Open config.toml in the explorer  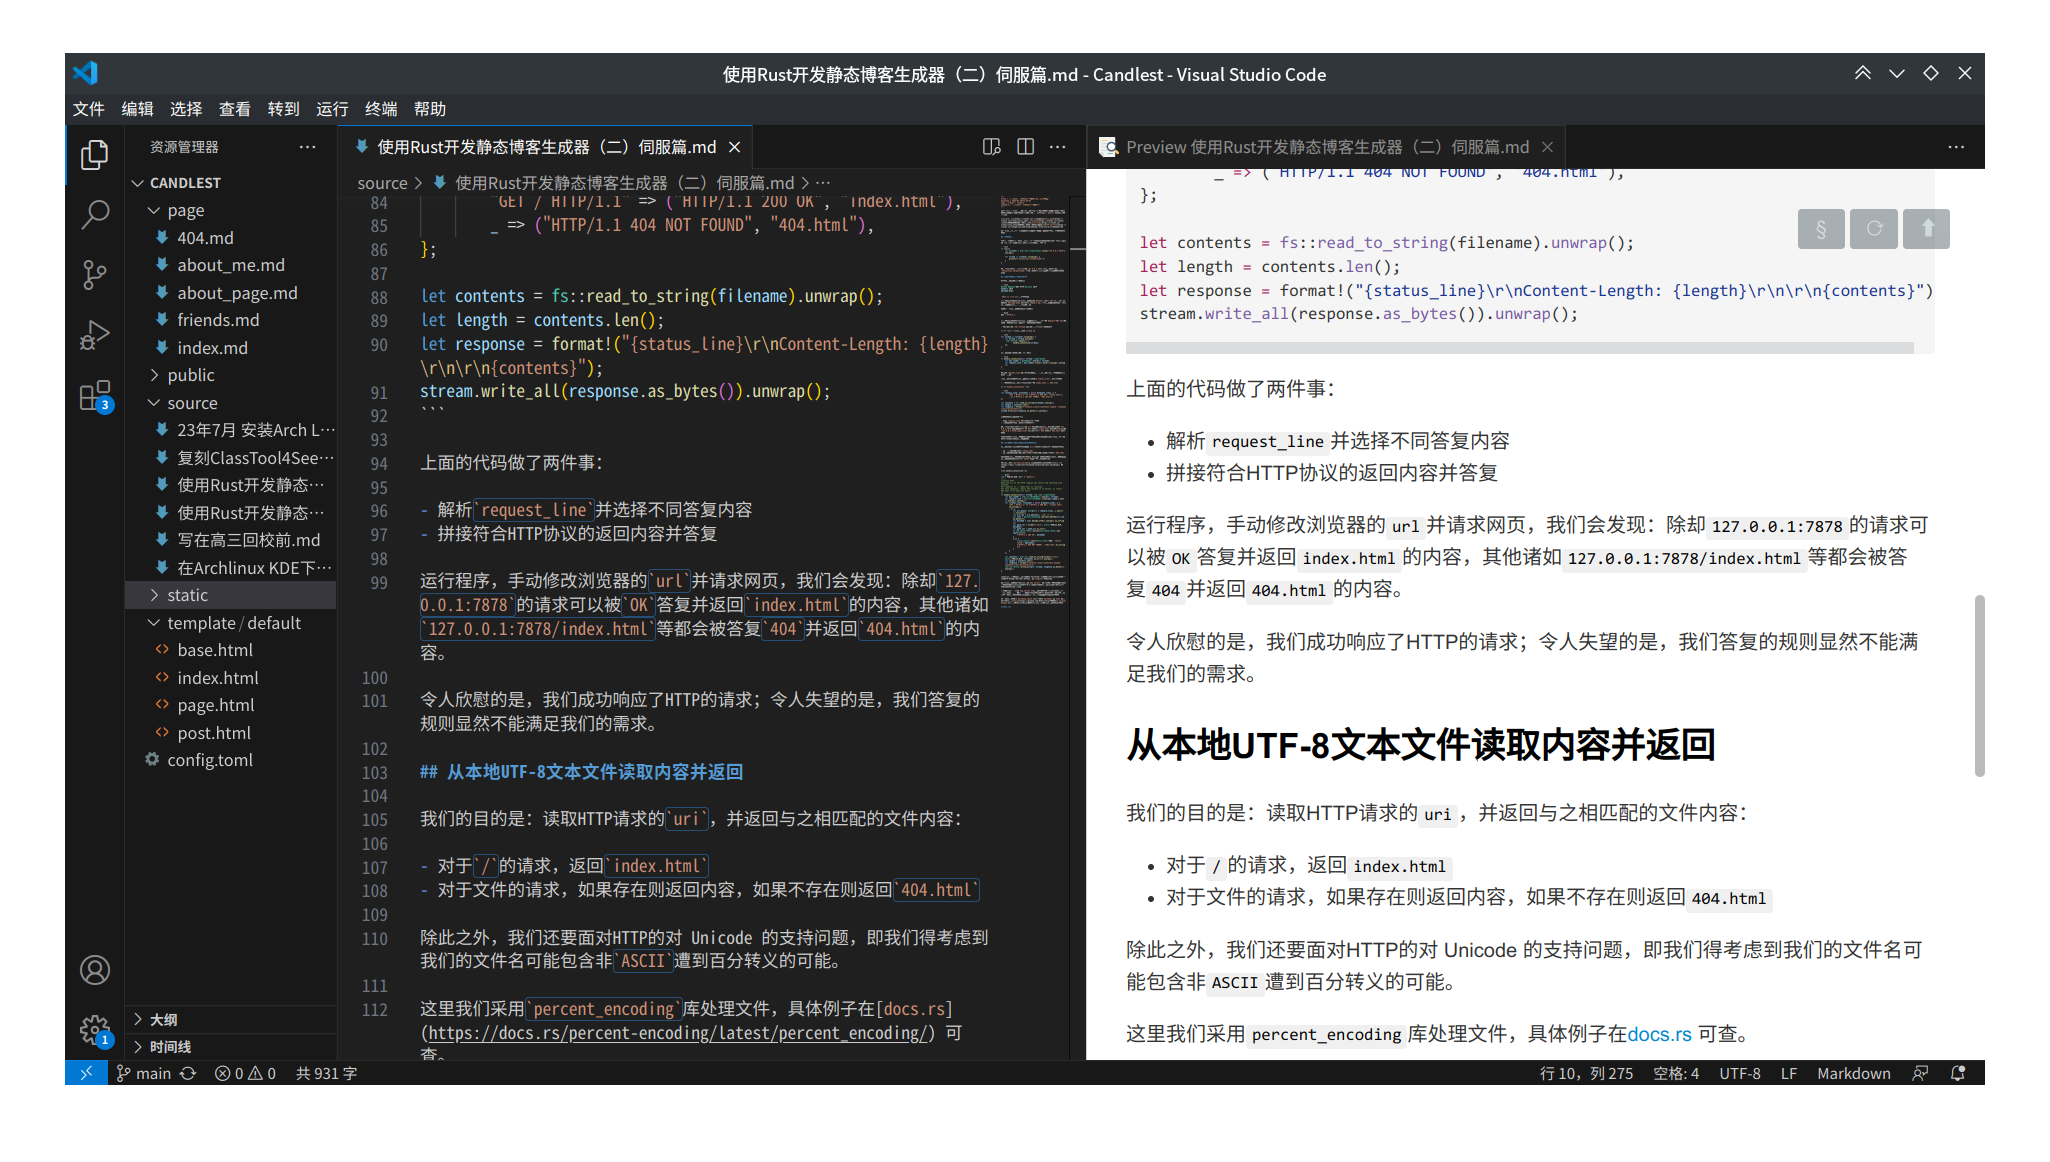click(x=210, y=760)
